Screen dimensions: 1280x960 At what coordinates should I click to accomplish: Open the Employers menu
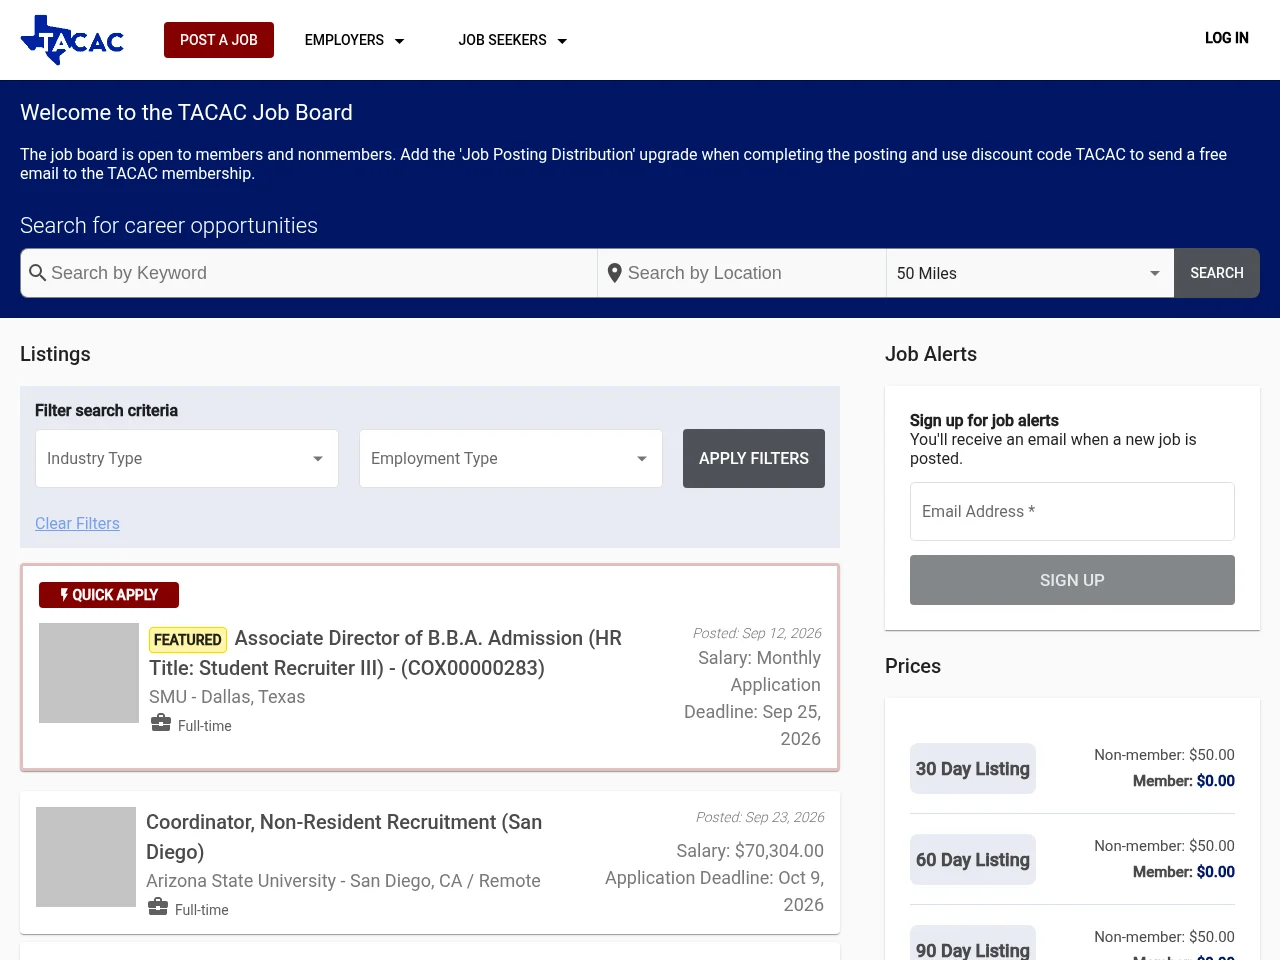(354, 40)
